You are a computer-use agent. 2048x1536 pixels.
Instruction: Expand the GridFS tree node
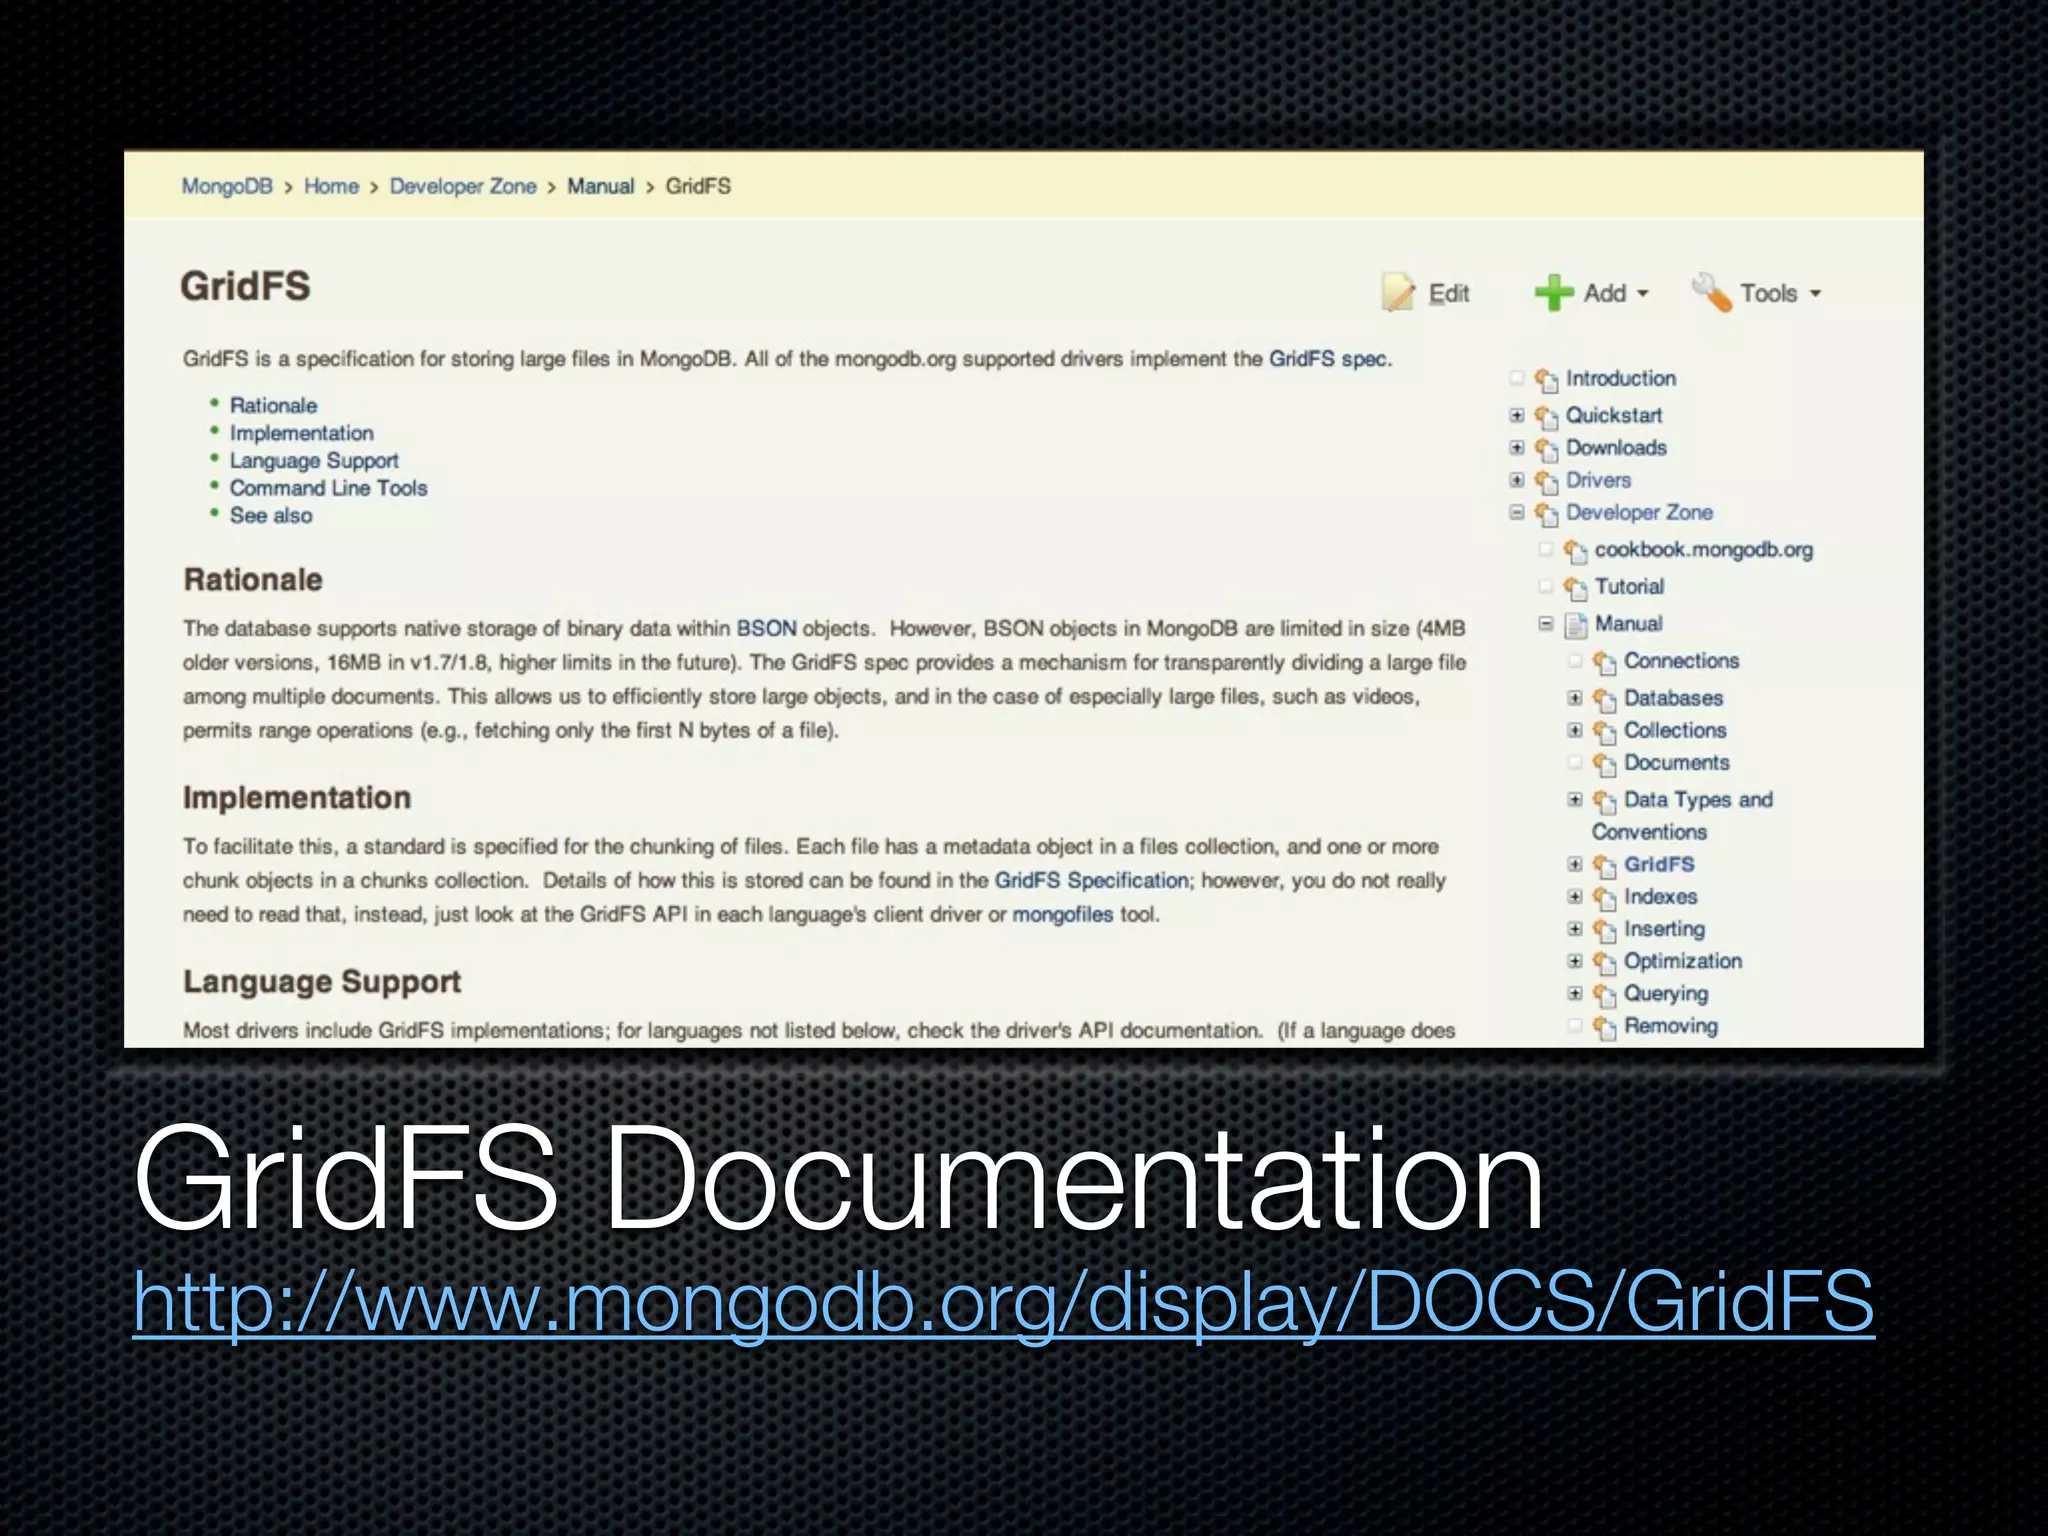[x=1575, y=864]
